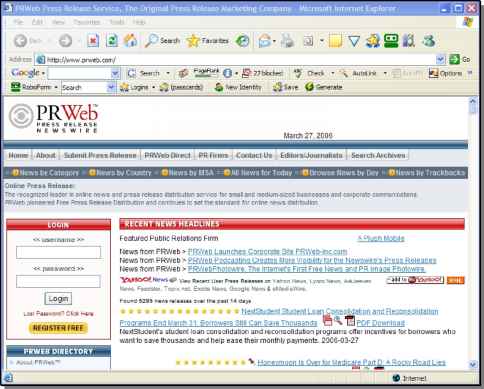Open the Help menu
The width and height of the screenshot is (484, 389).
point(139,22)
